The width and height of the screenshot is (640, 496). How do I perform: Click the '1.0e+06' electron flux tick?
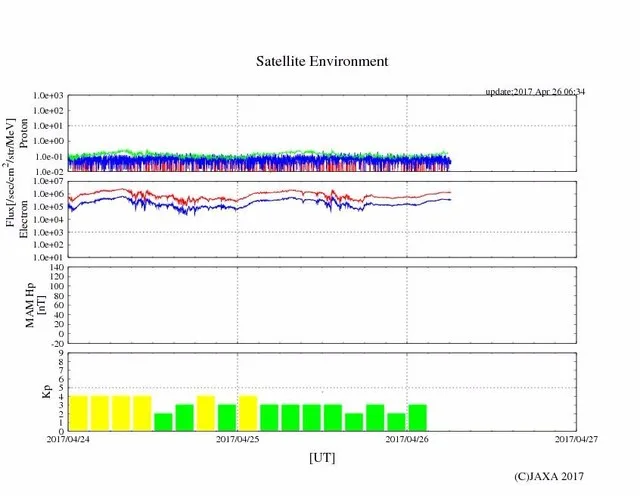(x=49, y=194)
